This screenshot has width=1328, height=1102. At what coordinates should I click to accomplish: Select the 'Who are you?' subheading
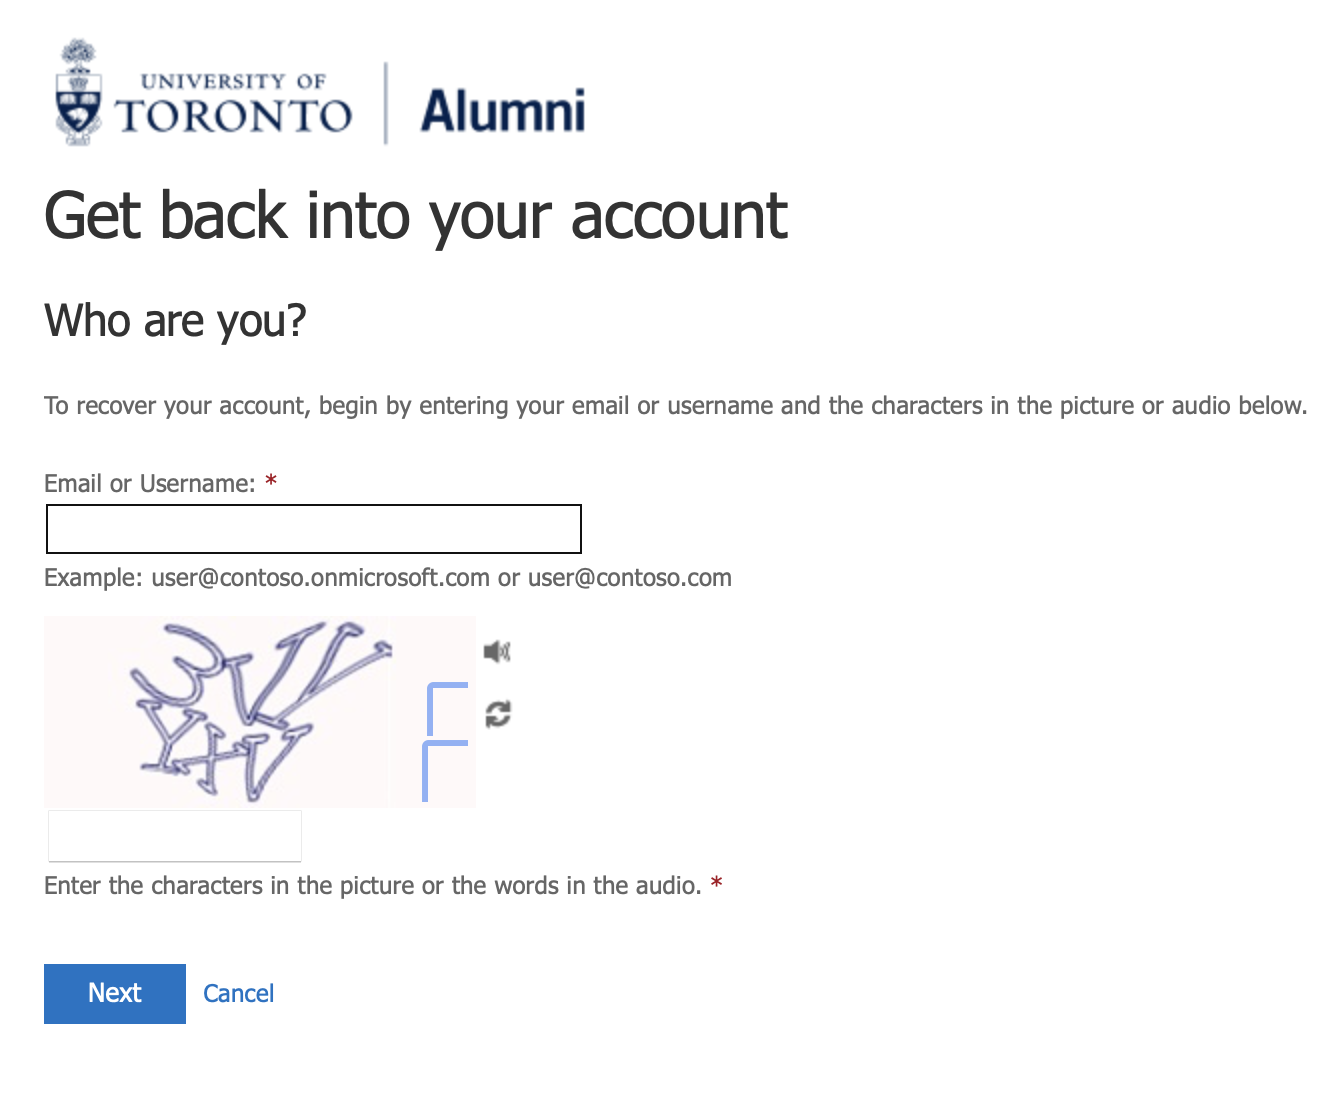point(175,320)
